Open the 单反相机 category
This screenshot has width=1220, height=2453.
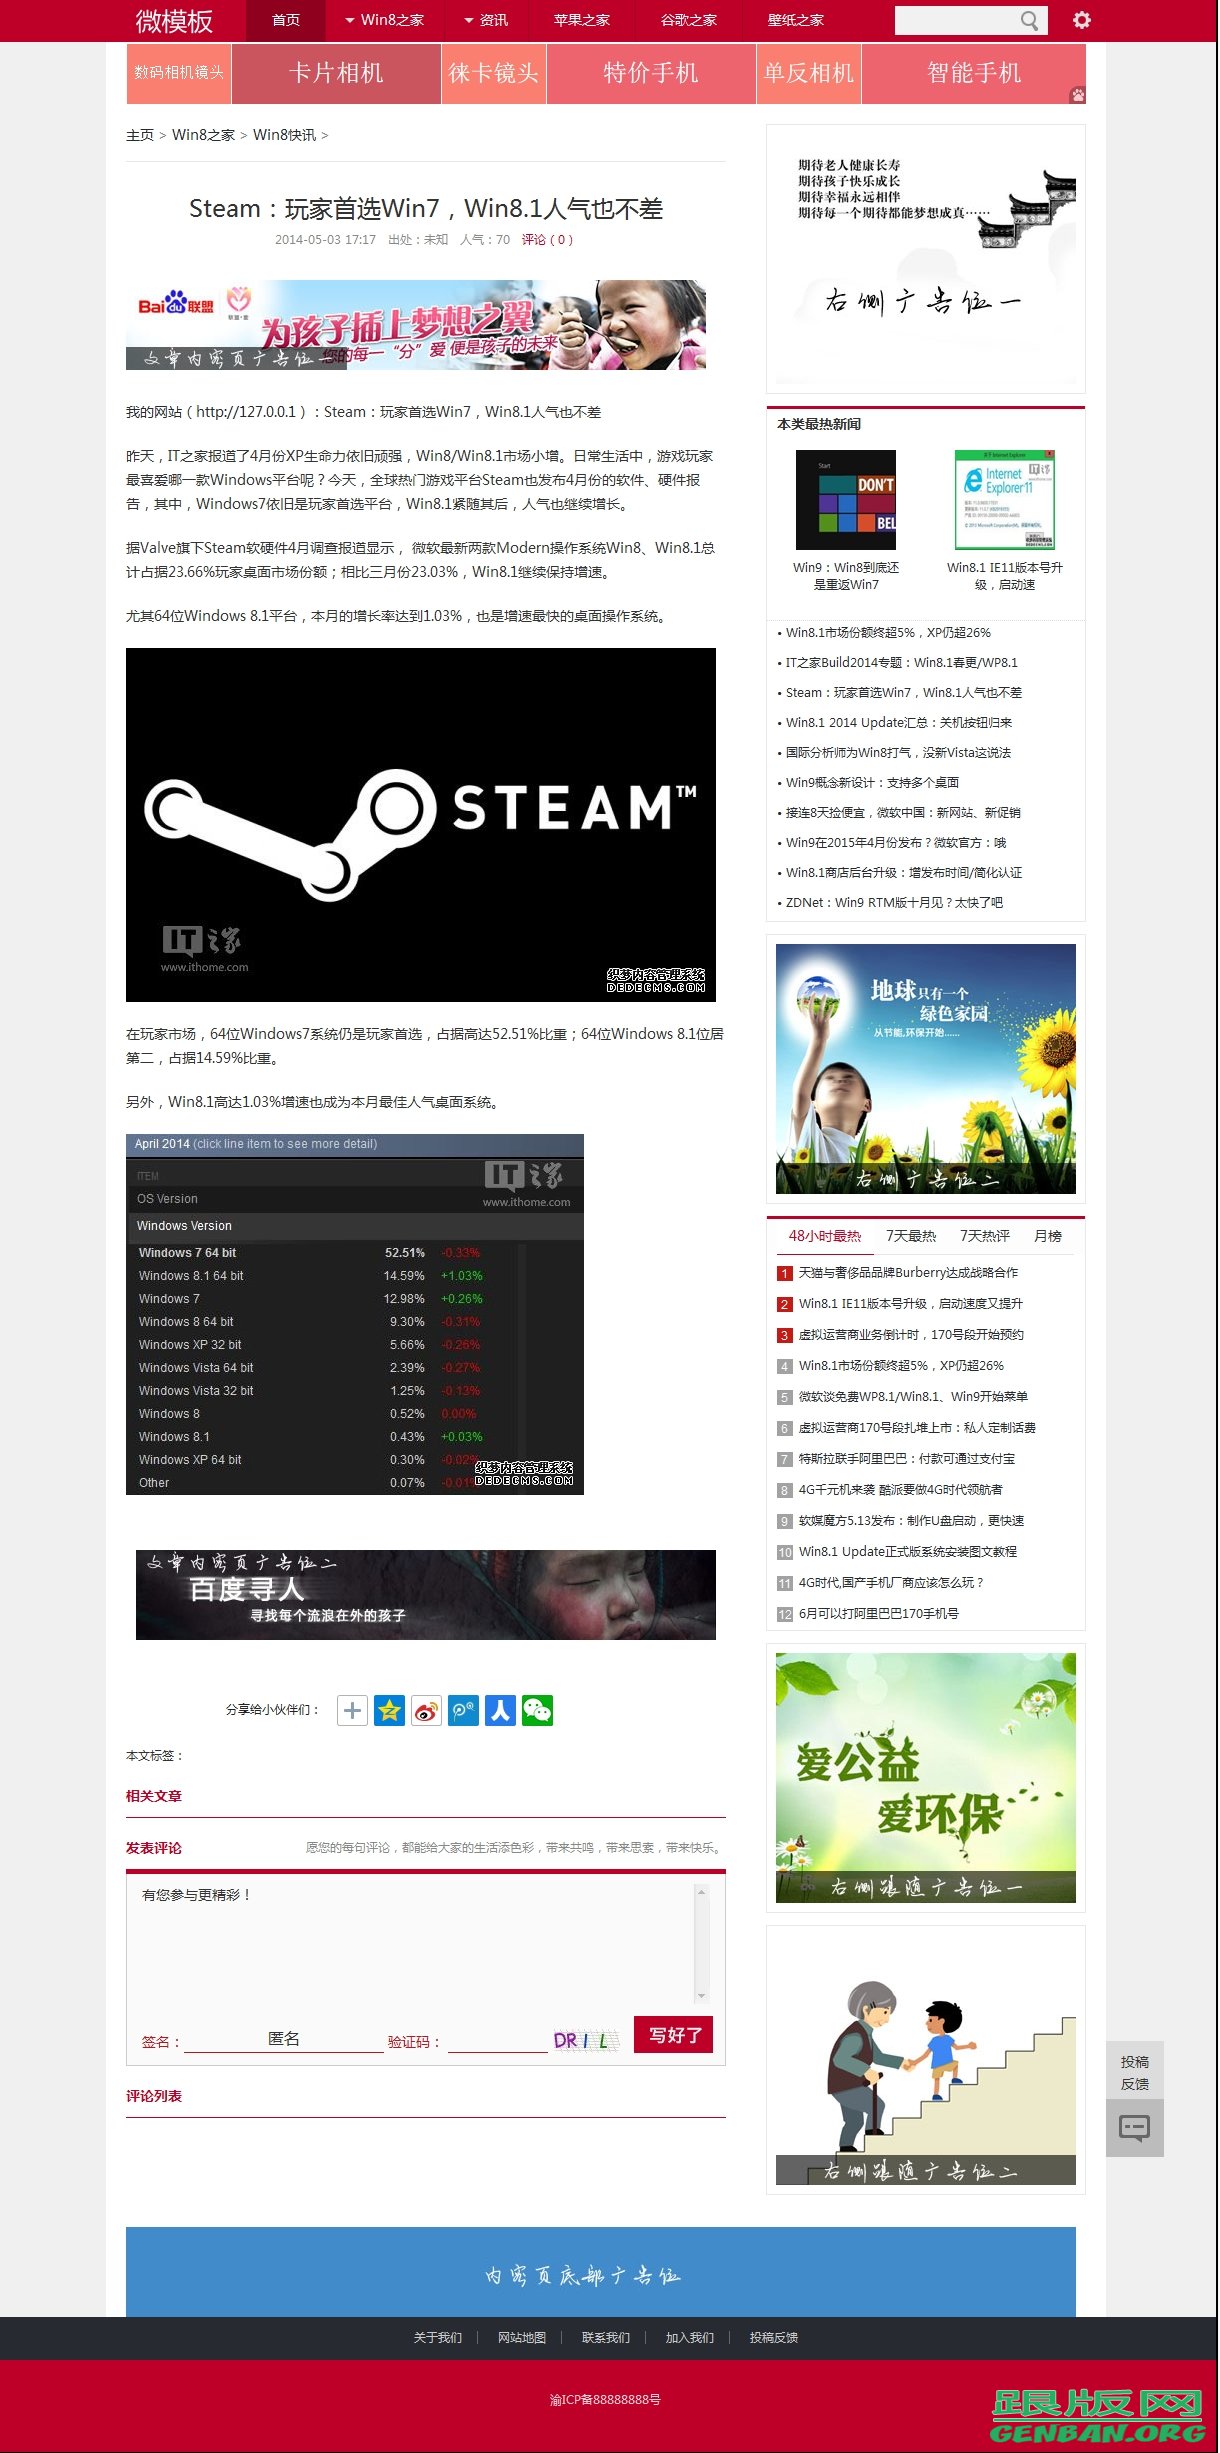point(809,73)
